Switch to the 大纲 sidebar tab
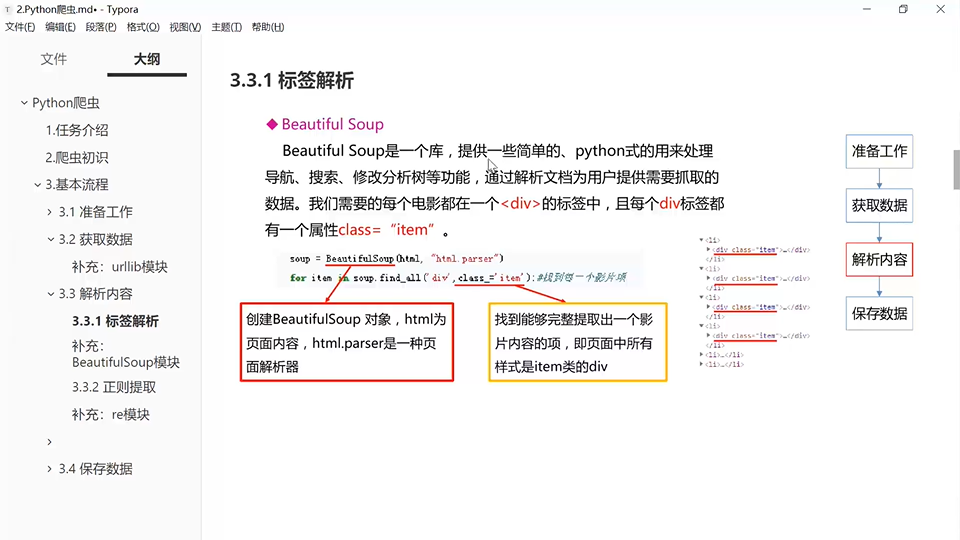The width and height of the screenshot is (960, 540). [x=147, y=59]
